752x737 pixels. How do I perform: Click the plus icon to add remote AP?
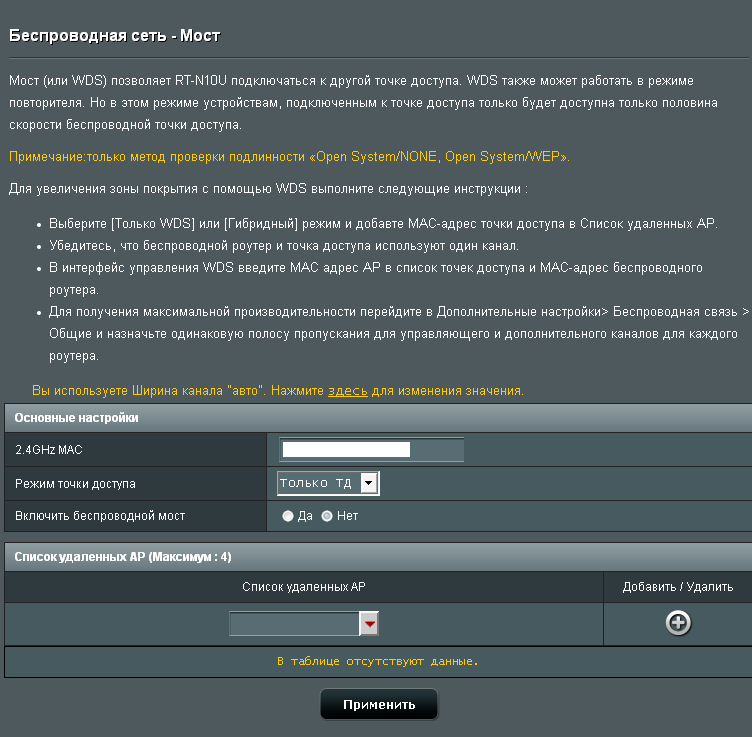click(678, 623)
